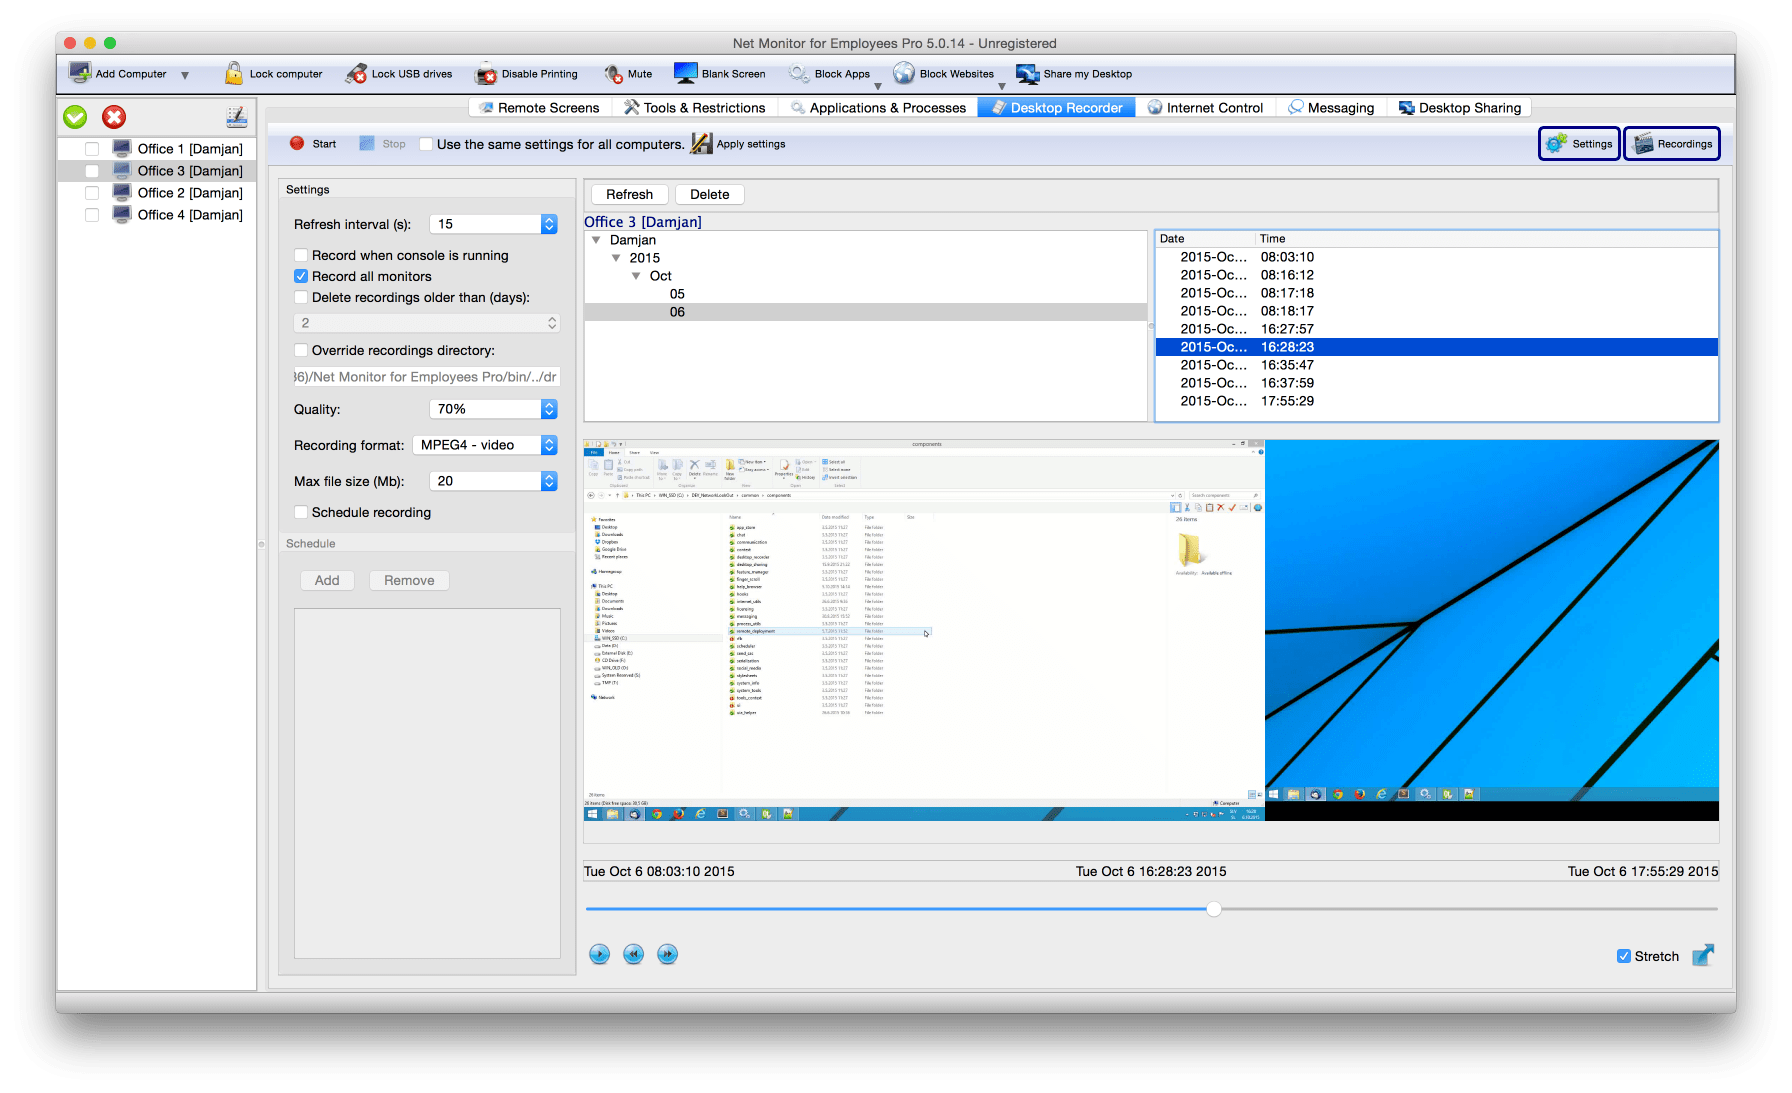Click the Disable Printing icon

[x=486, y=74]
